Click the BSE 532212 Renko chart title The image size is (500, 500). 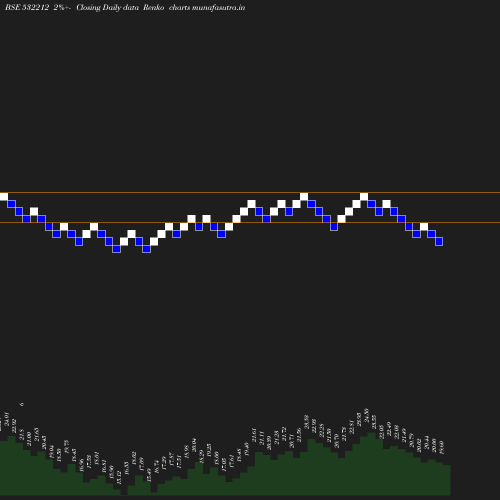click(125, 7)
